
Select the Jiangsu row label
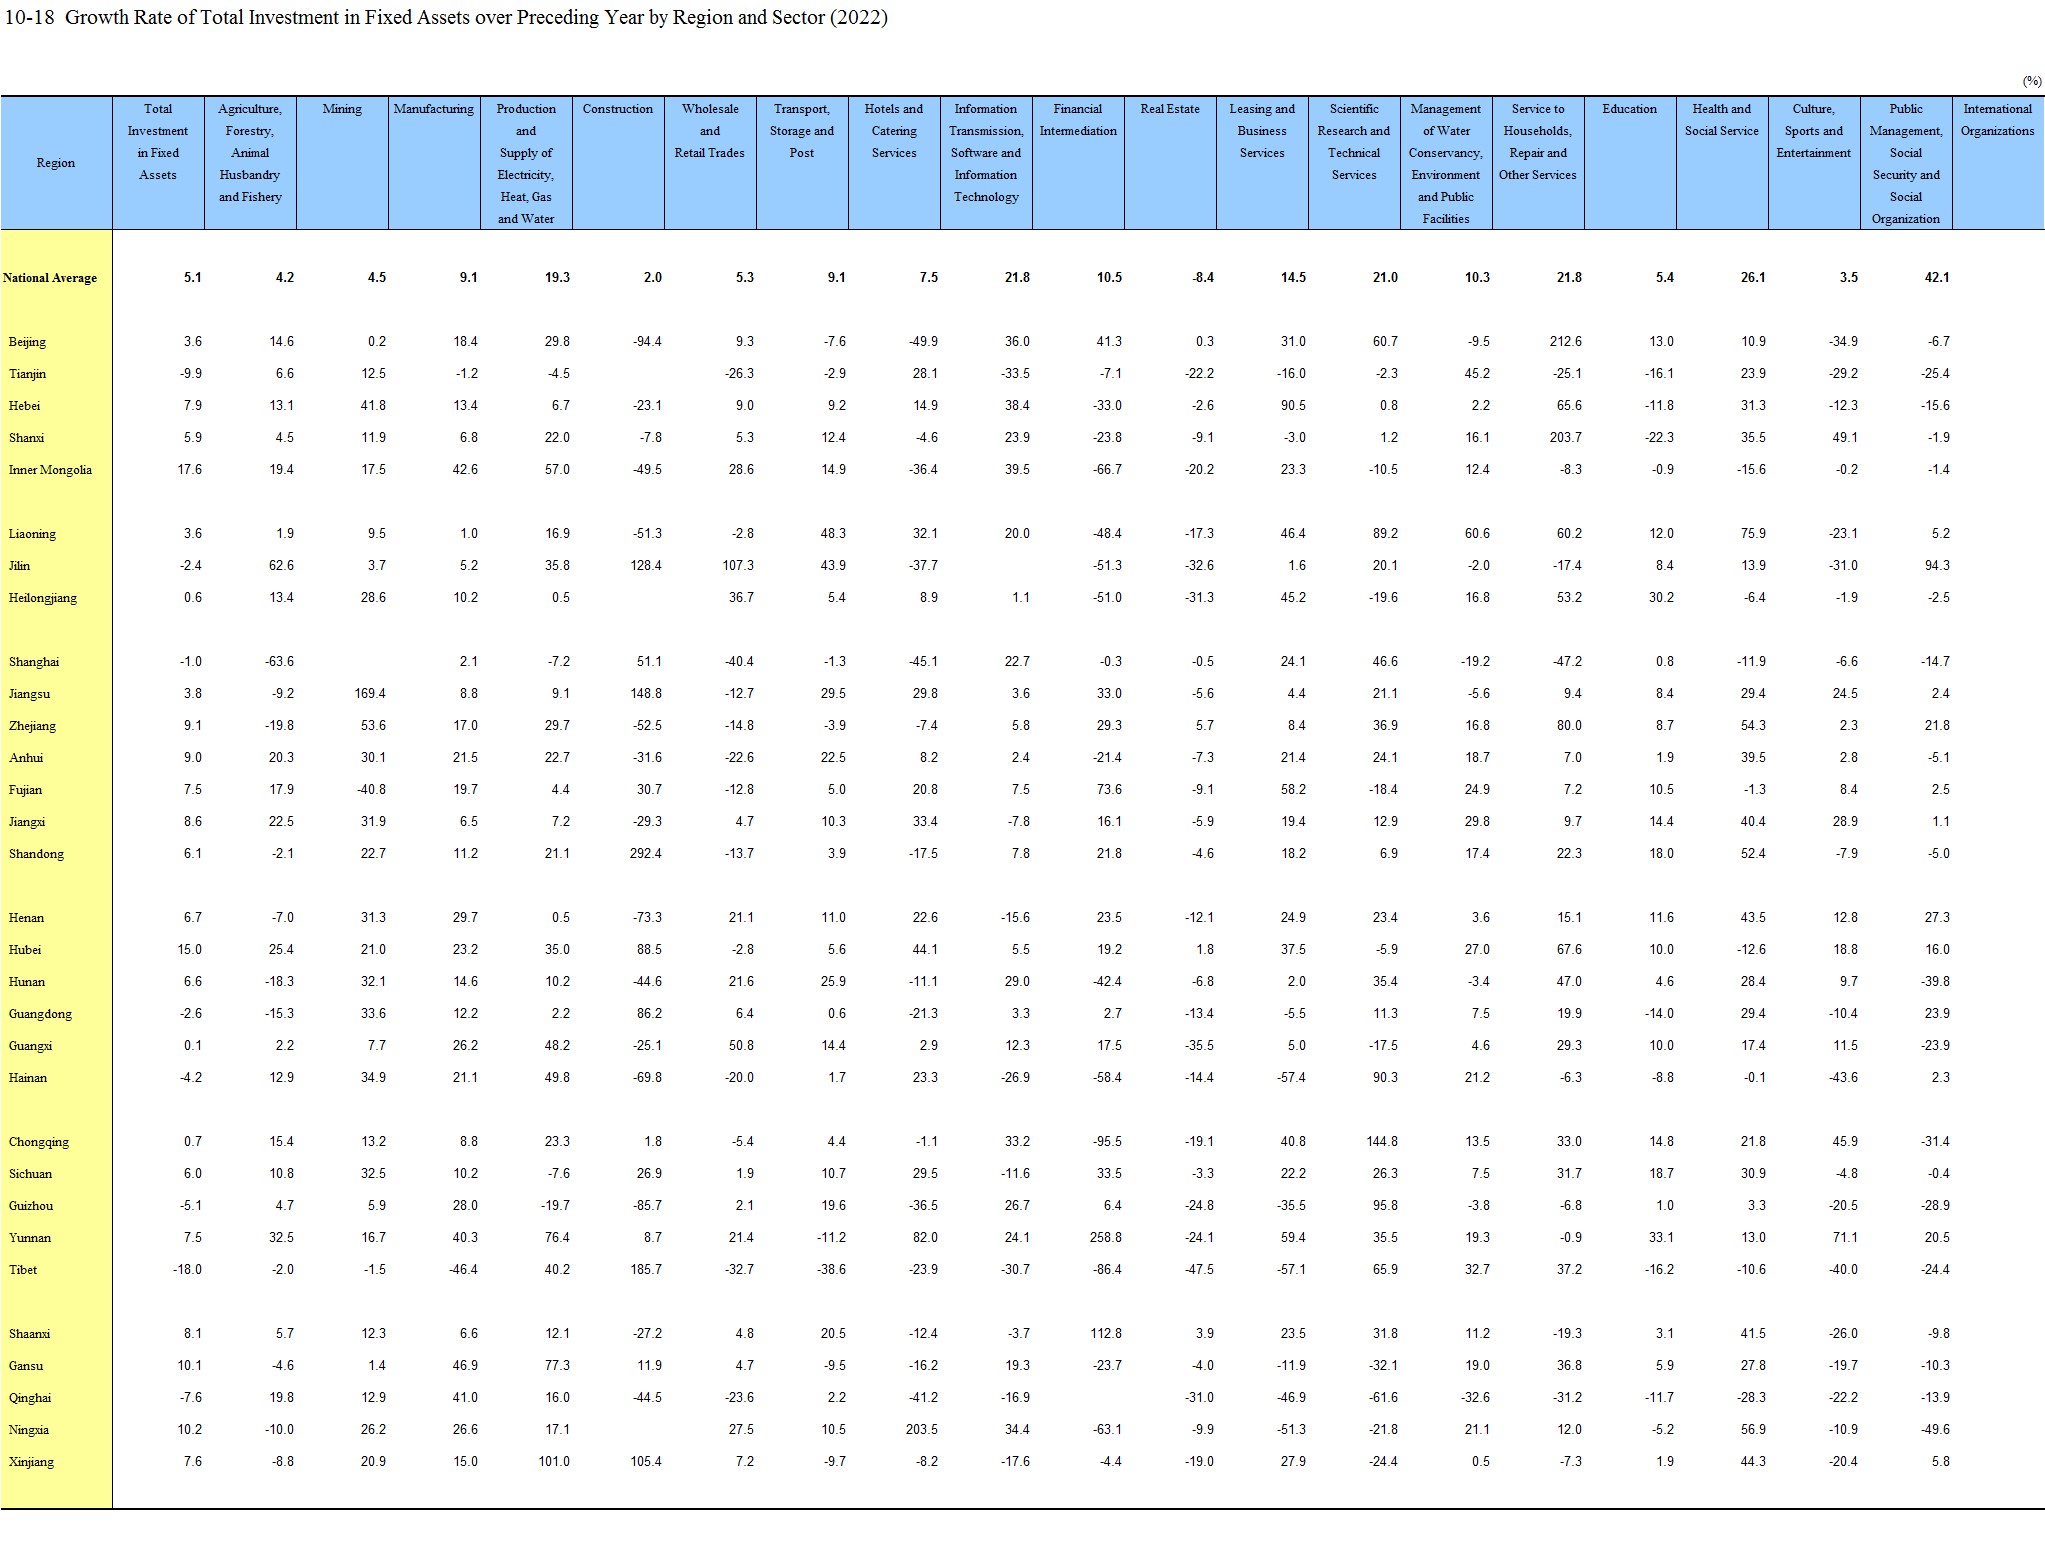29,694
